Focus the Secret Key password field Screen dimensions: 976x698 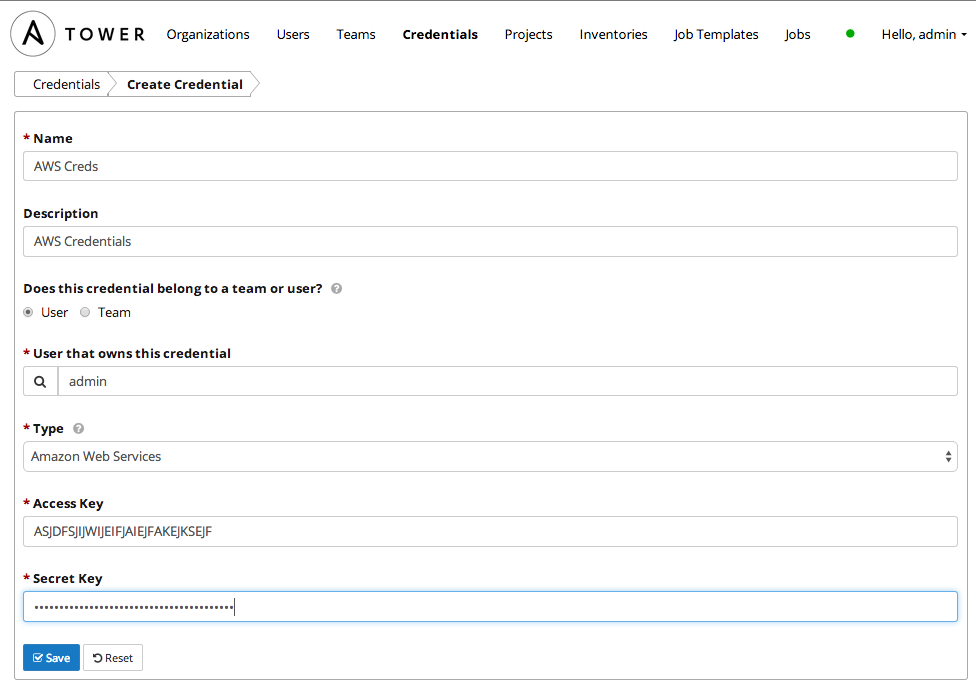point(490,606)
